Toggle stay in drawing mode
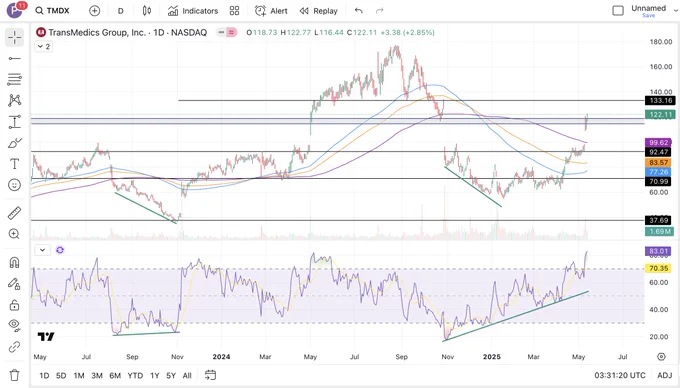This screenshot has height=388, width=680. pos(14,284)
